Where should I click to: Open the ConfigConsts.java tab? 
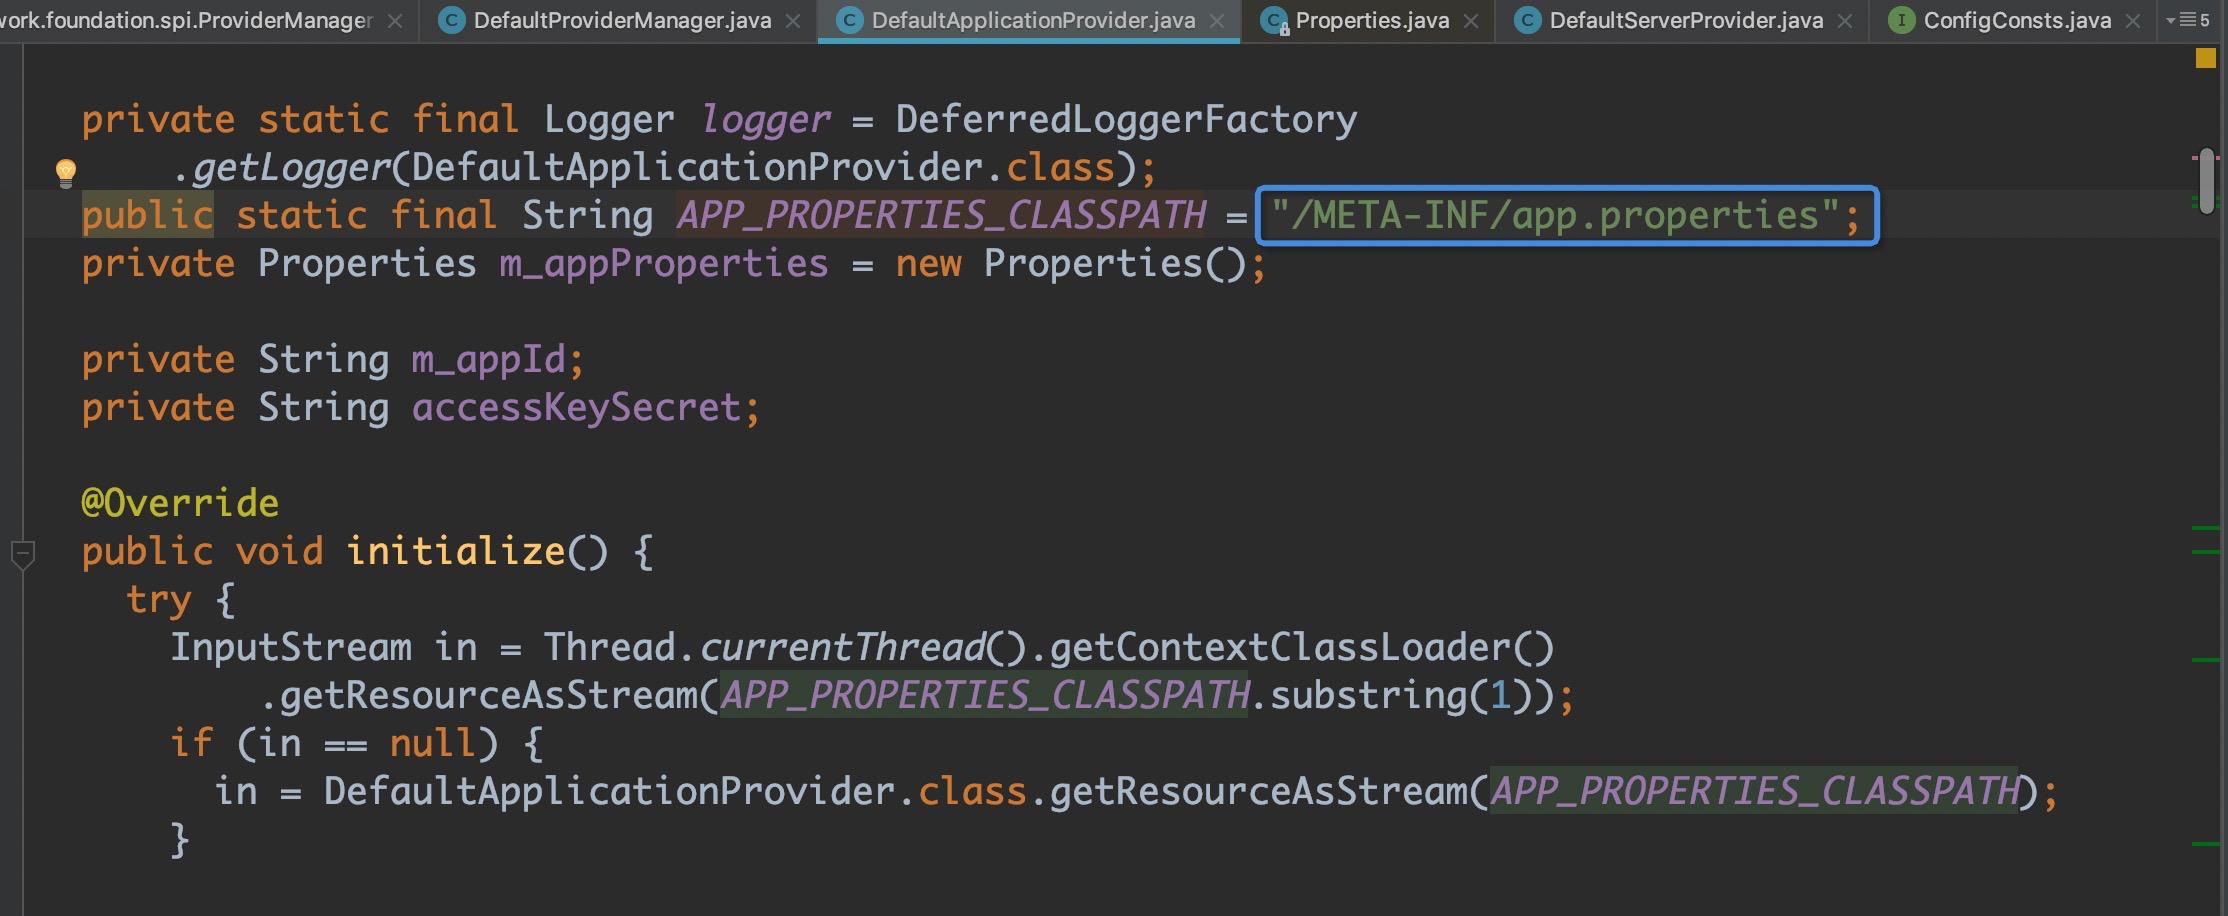[x=2016, y=20]
